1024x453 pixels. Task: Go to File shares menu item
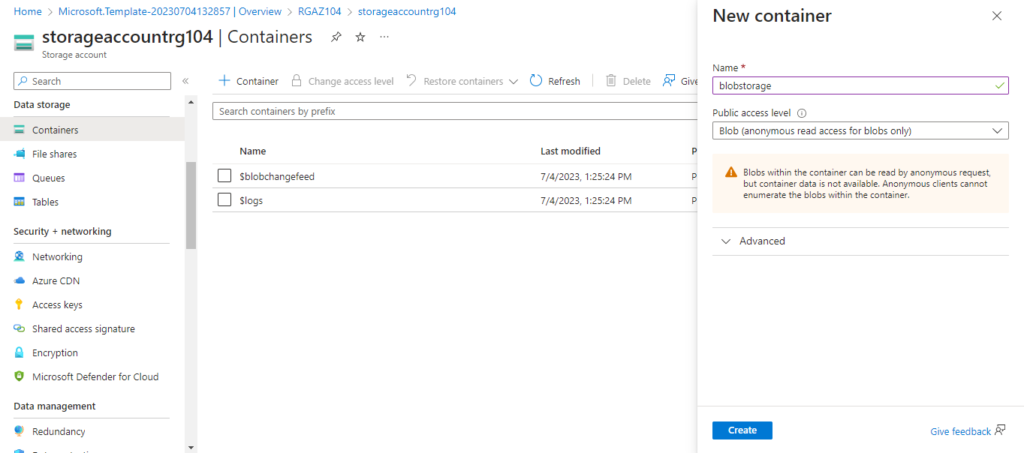point(55,154)
